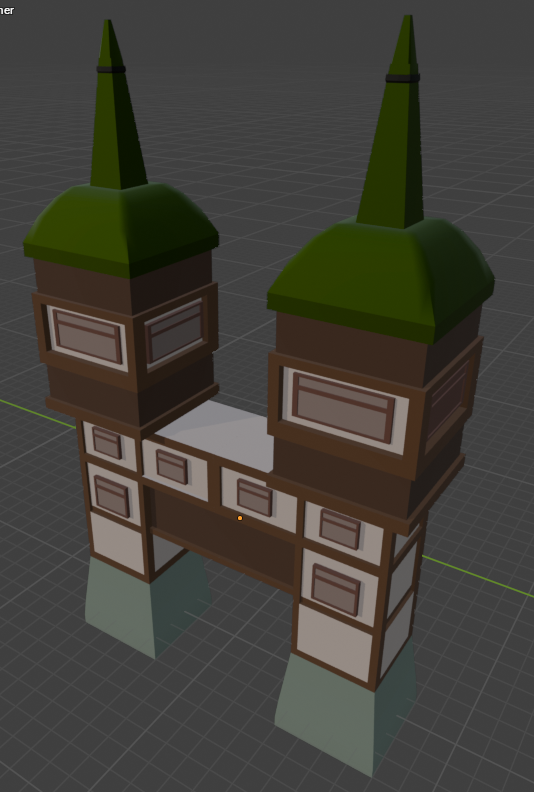Click the black band on left spire
The height and width of the screenshot is (792, 534).
(111, 69)
